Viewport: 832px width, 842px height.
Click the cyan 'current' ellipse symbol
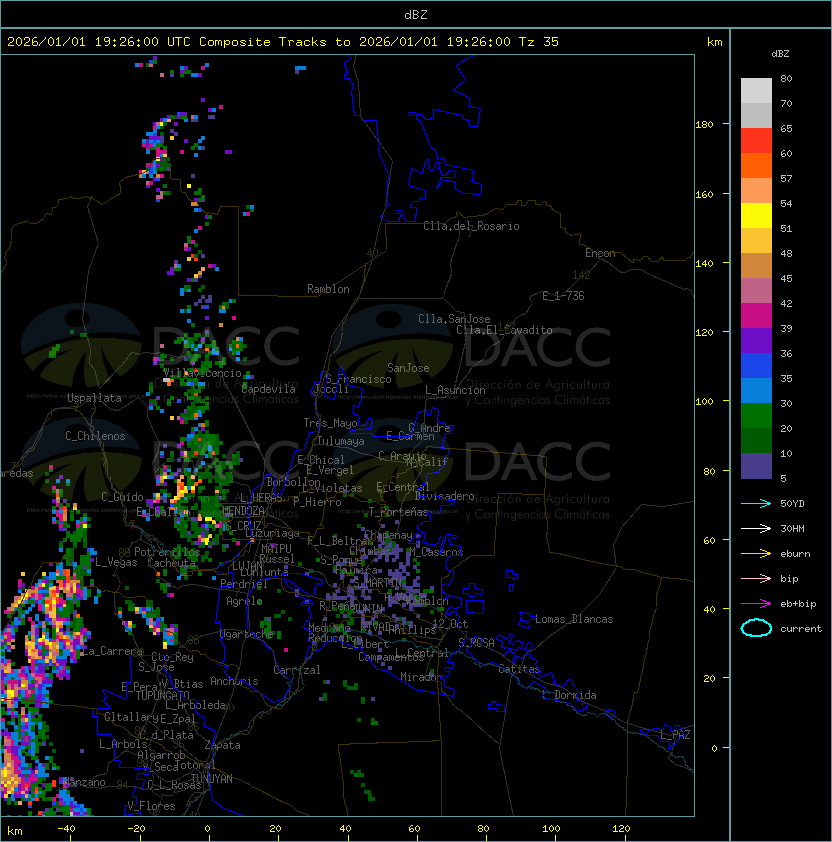tap(756, 628)
